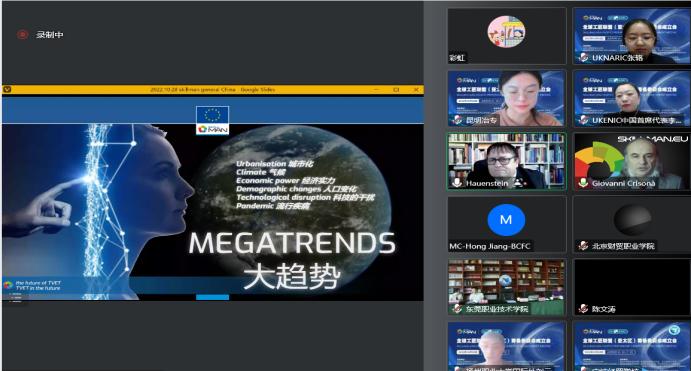Screen dimensions: 691x371
Task: Click the muted mic icon beside 北京财贸职业学院
Action: 583,246
